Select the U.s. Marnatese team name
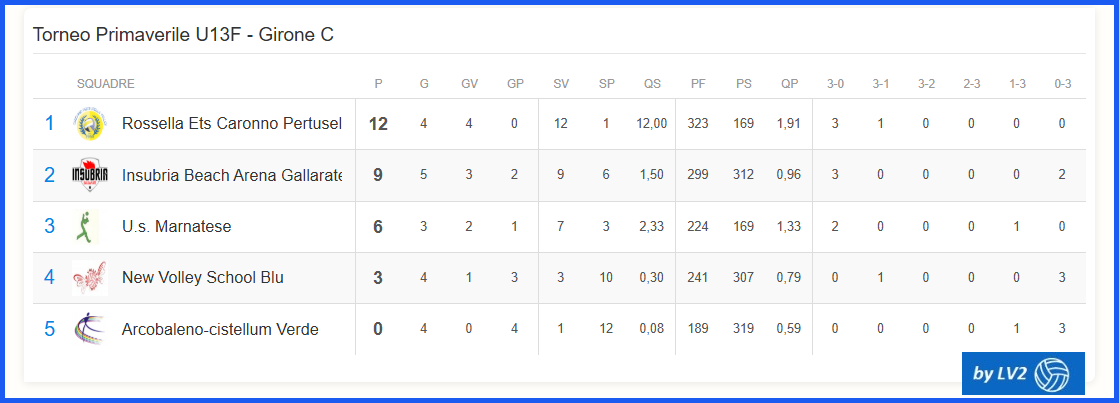The width and height of the screenshot is (1119, 403). (176, 226)
